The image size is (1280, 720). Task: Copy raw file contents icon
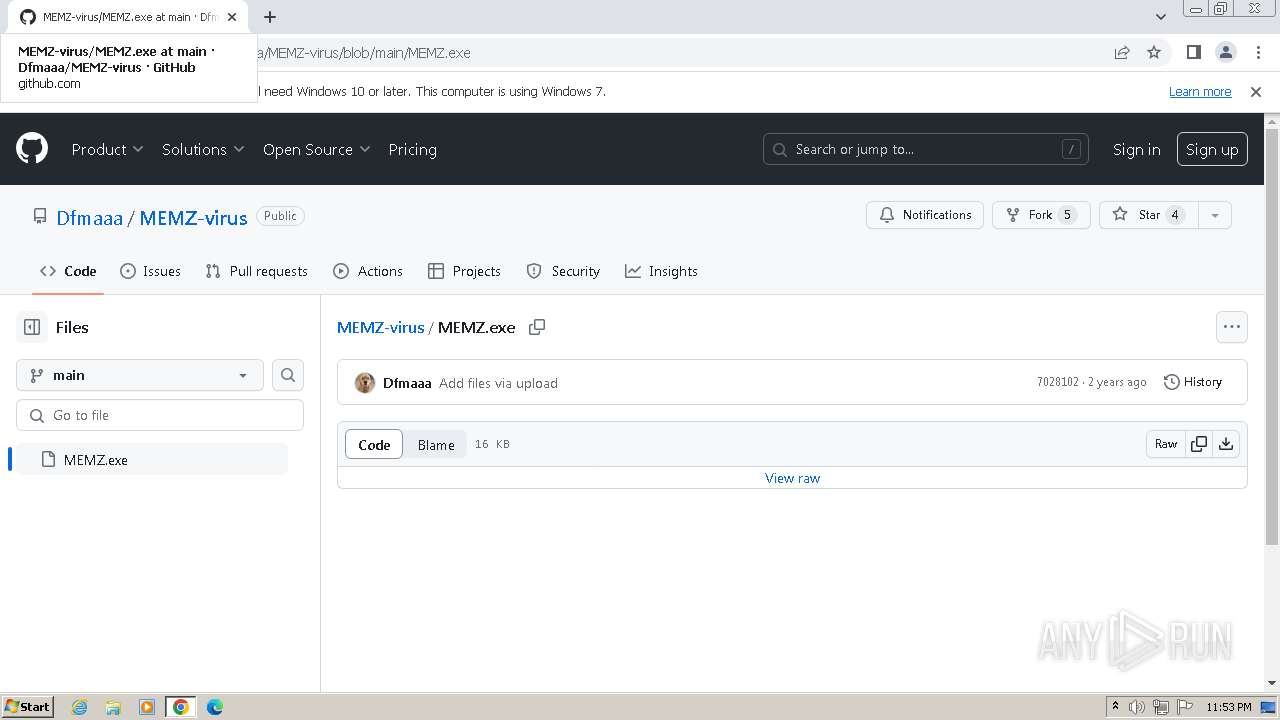pyautogui.click(x=1199, y=444)
